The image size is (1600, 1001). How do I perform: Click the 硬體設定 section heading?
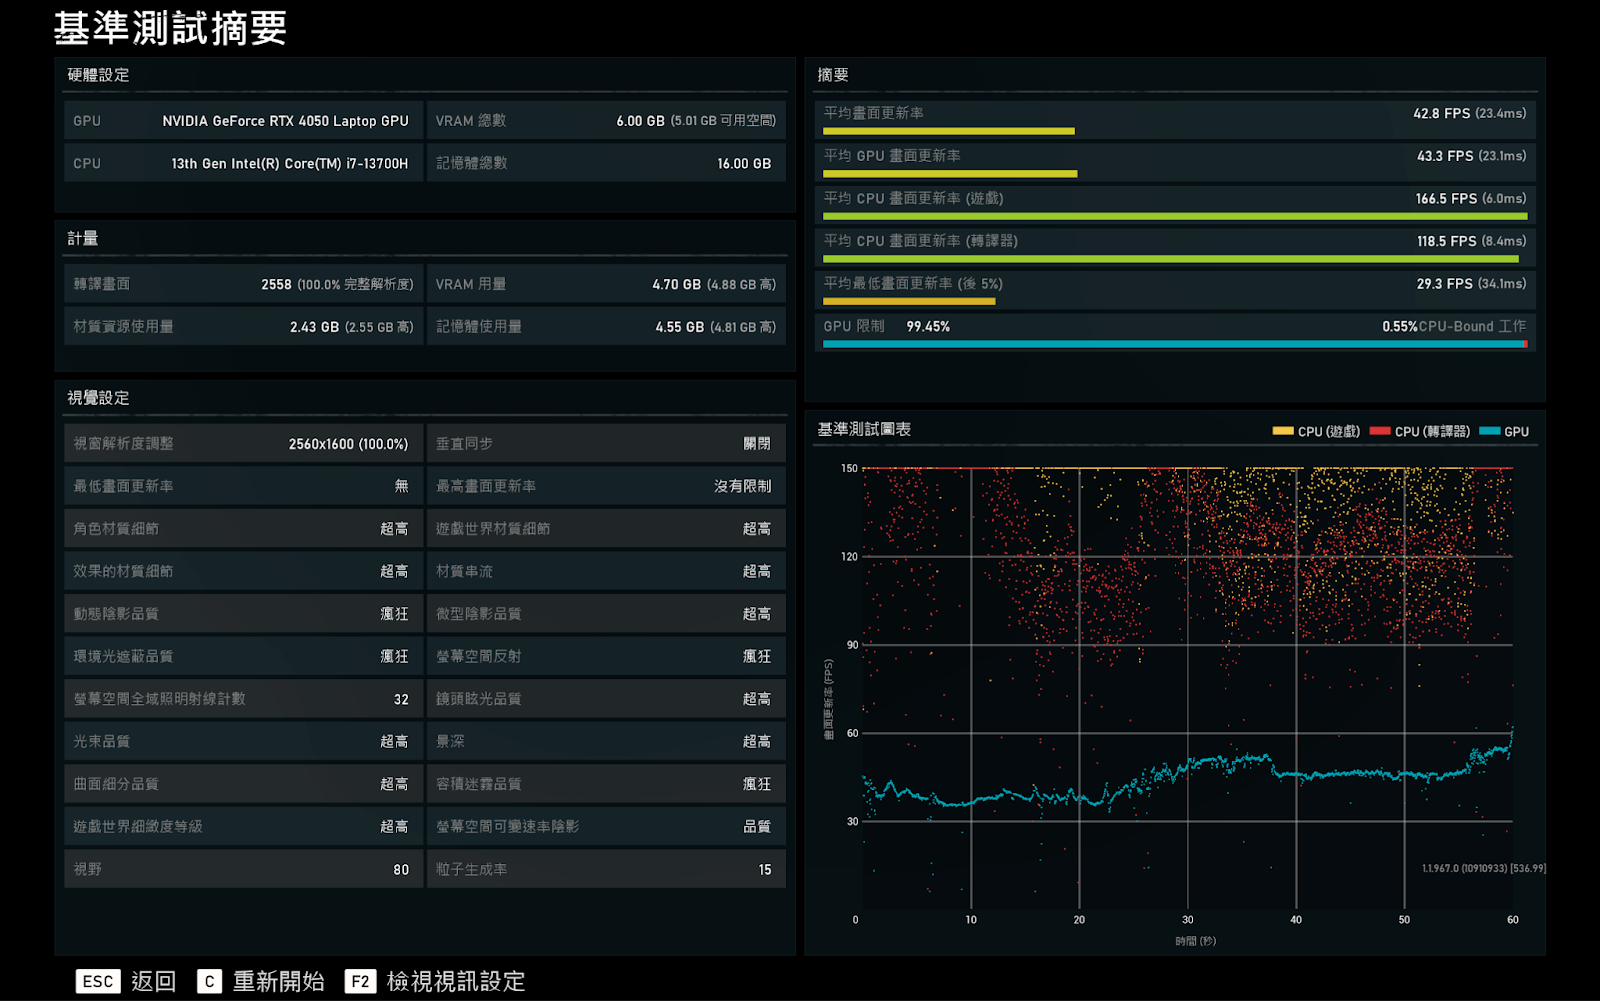tap(98, 75)
